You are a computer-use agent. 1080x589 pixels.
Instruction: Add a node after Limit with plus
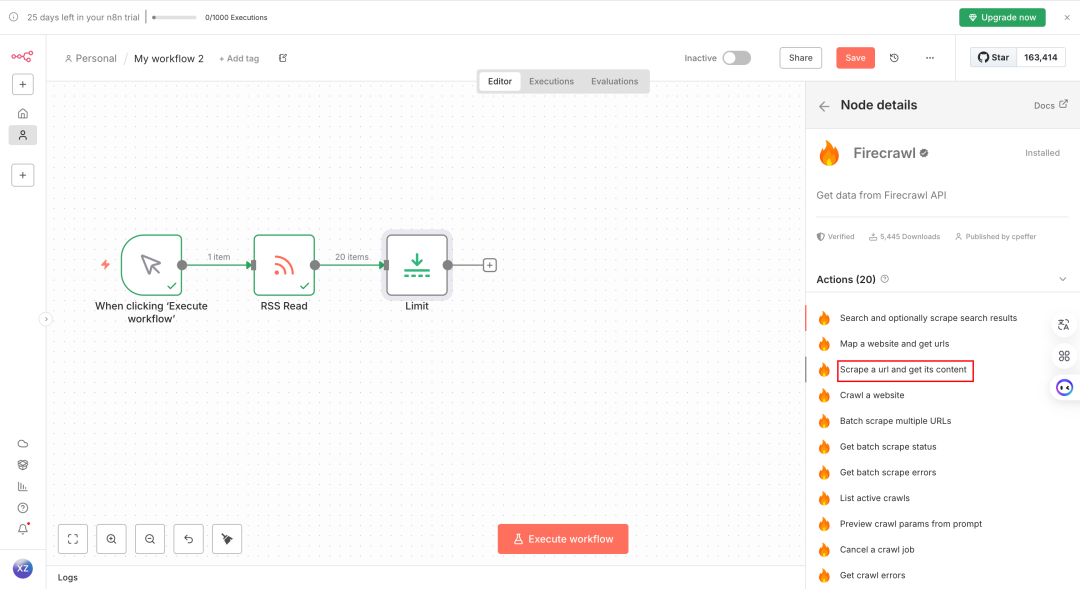pos(490,265)
